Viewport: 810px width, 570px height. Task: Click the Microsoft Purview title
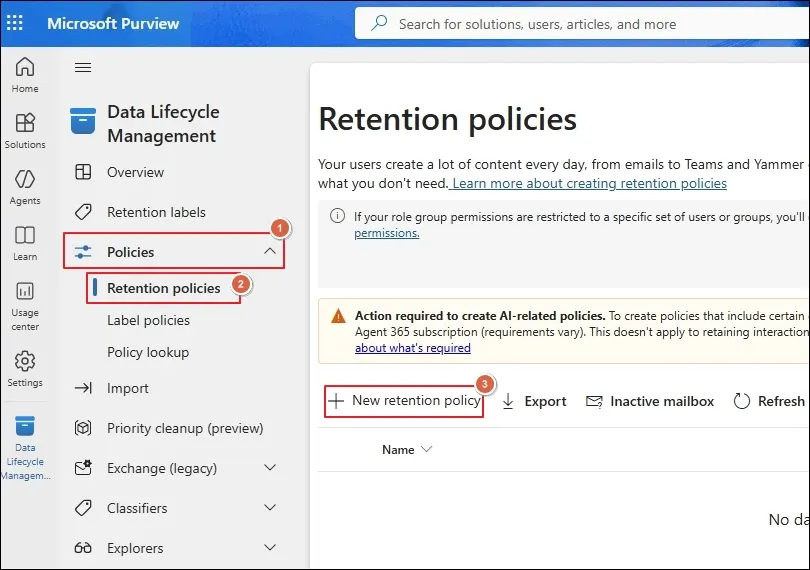(x=113, y=23)
